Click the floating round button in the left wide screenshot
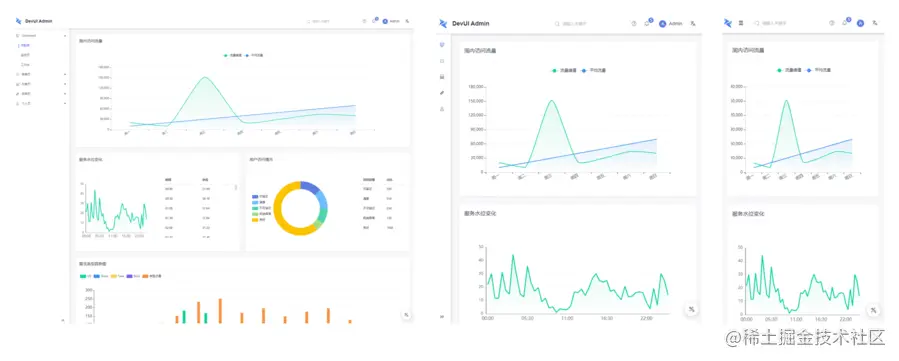The image size is (899, 361). pyautogui.click(x=406, y=315)
